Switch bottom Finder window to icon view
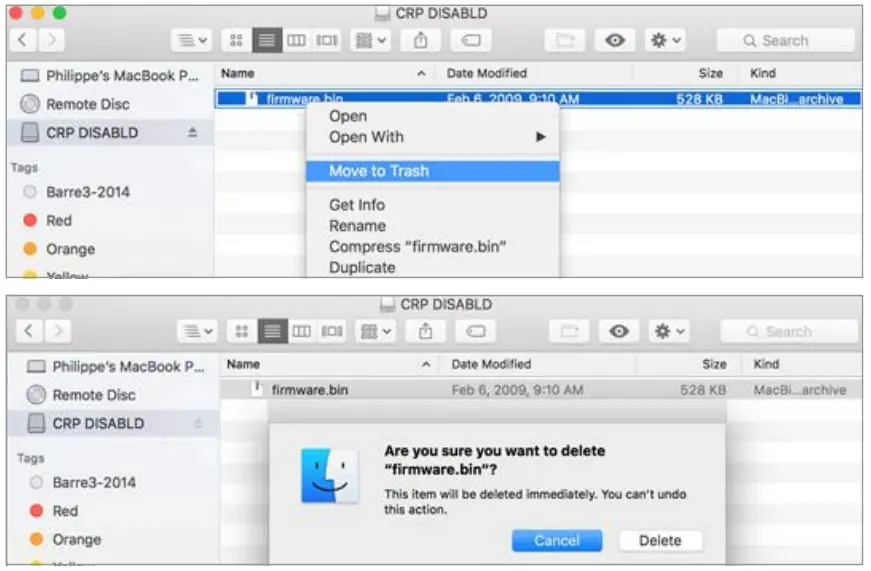 [x=242, y=331]
